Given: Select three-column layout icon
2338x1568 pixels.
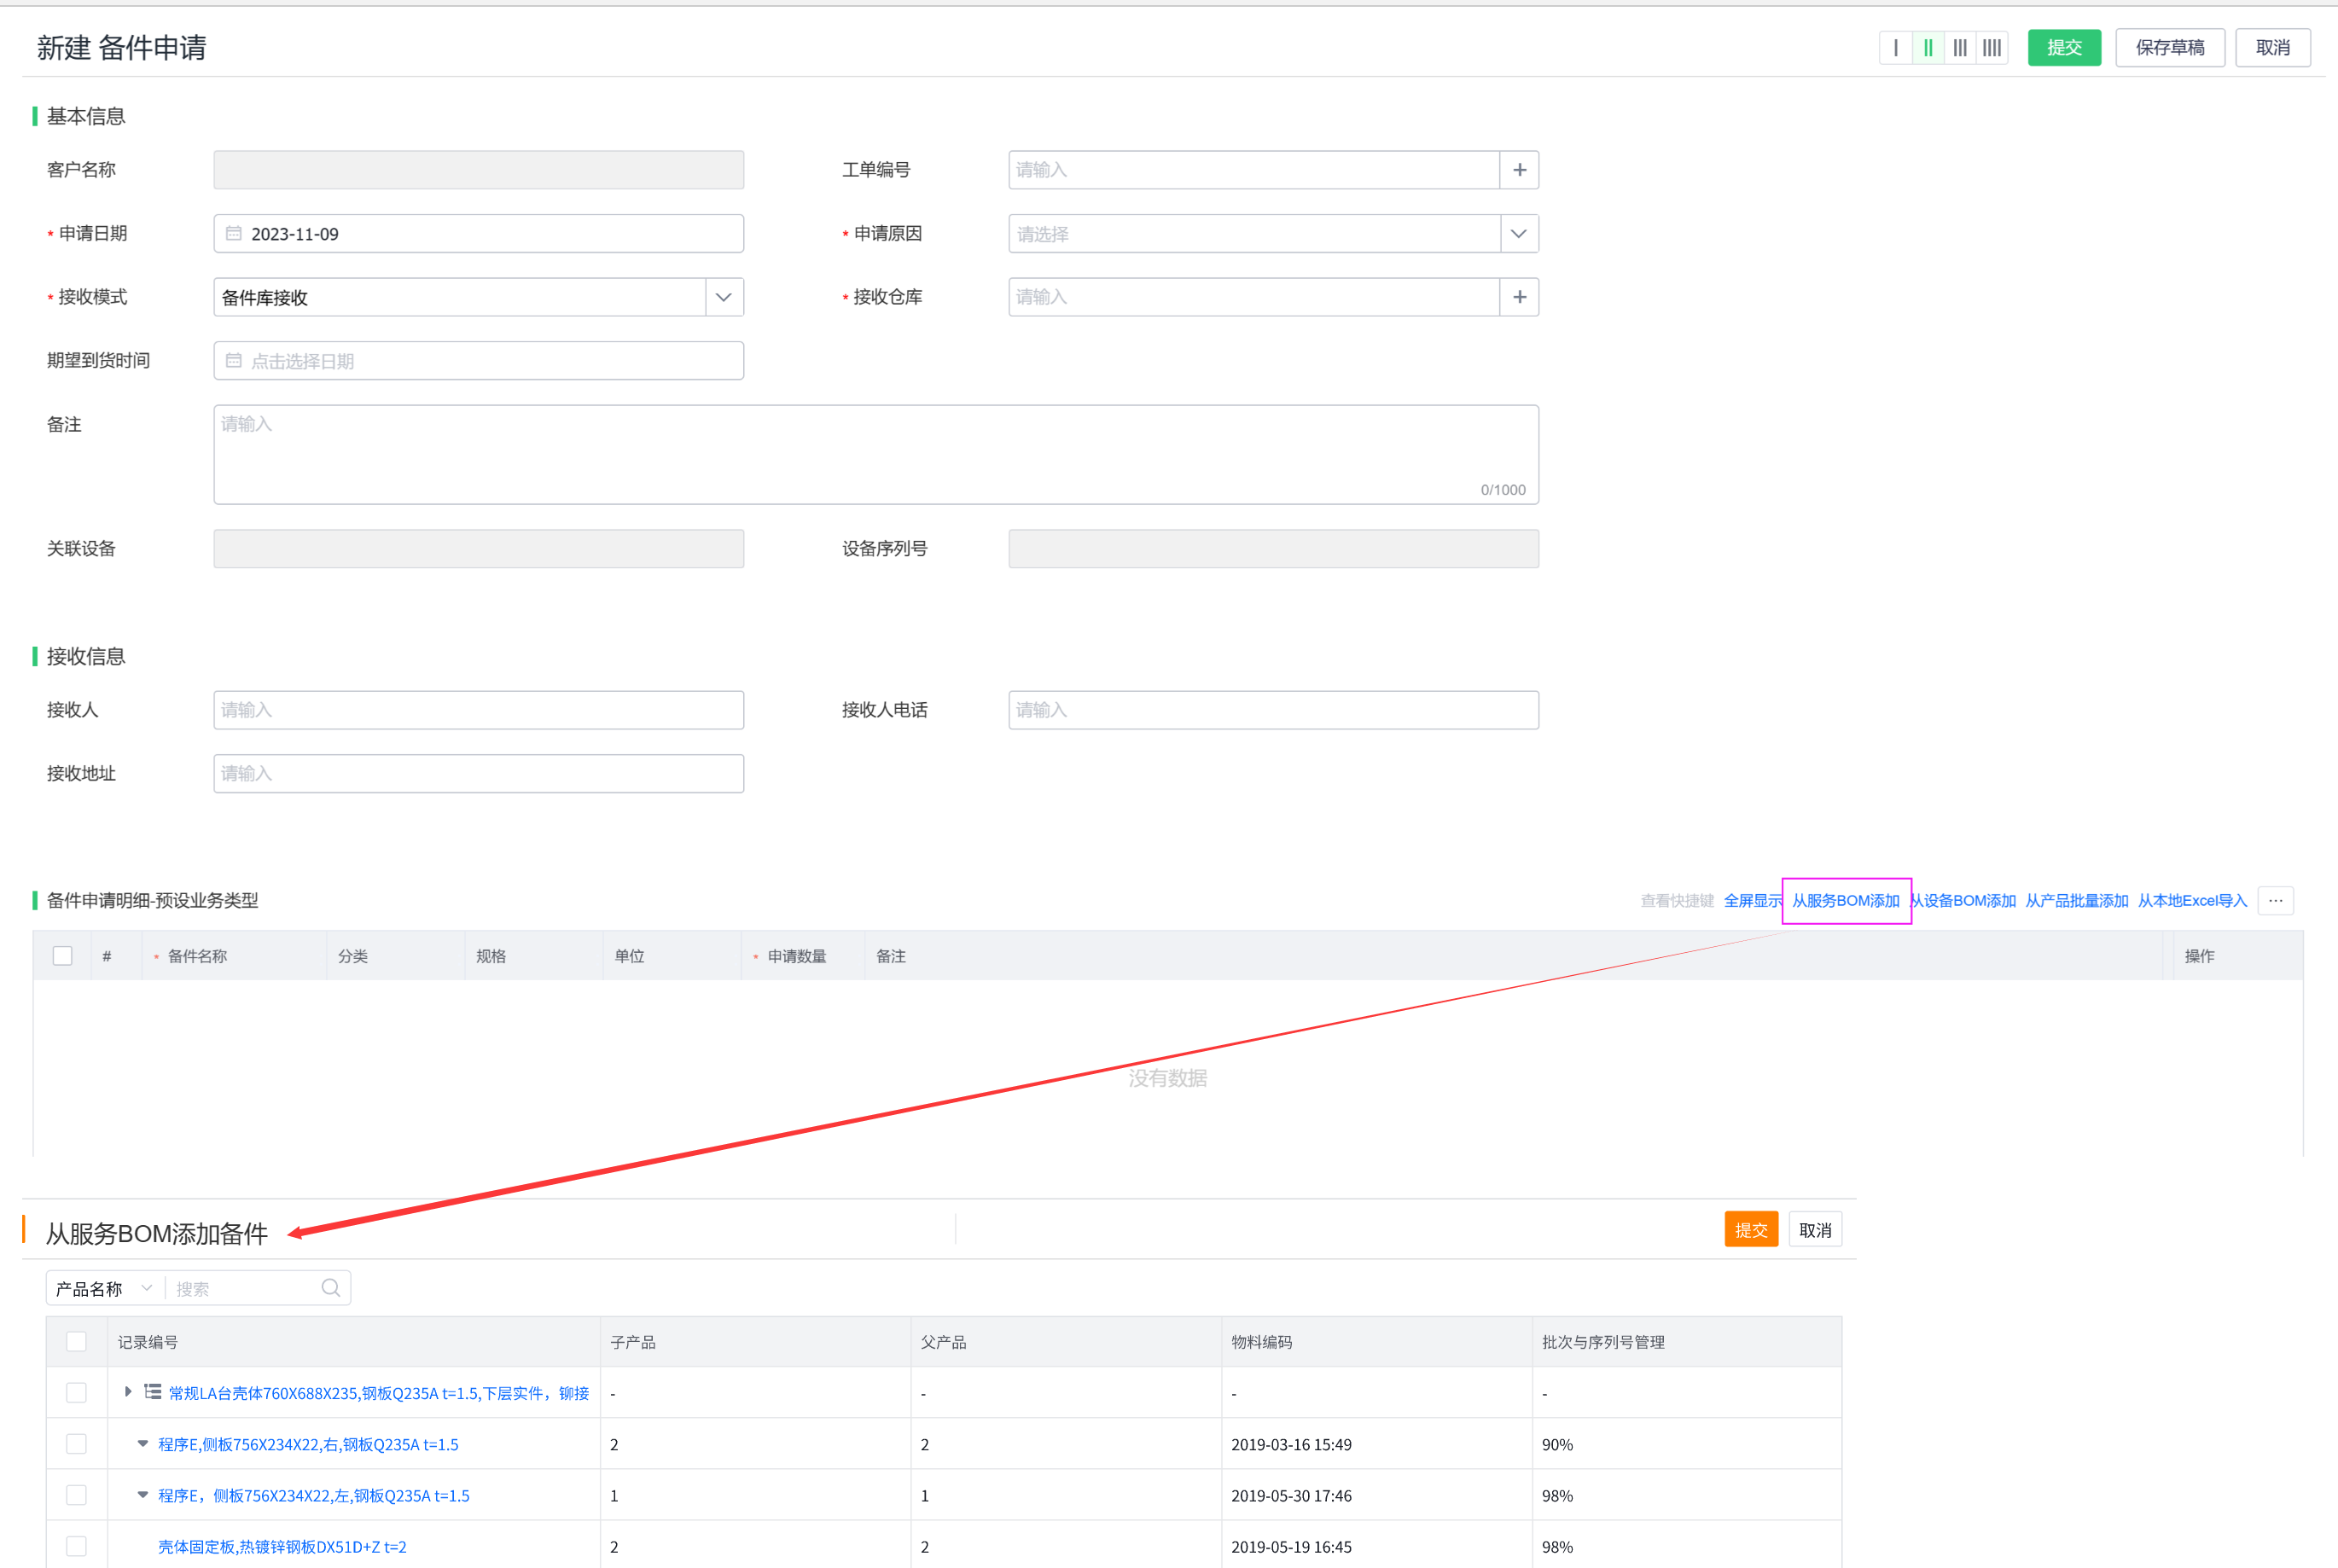Looking at the screenshot, I should tap(1960, 47).
